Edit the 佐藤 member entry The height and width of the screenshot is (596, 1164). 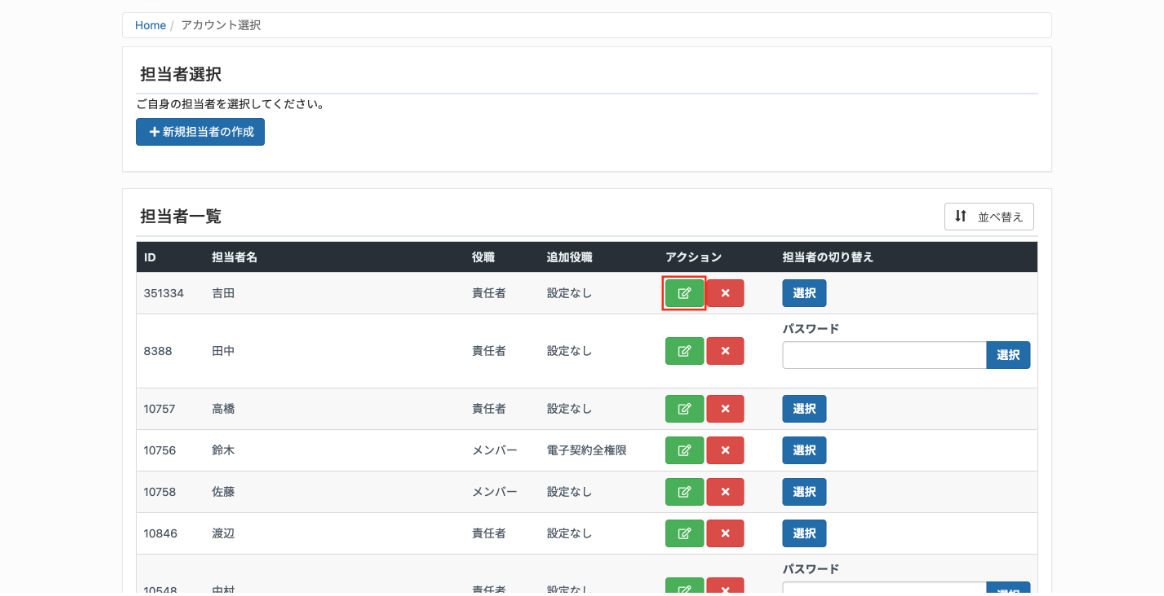pos(684,492)
